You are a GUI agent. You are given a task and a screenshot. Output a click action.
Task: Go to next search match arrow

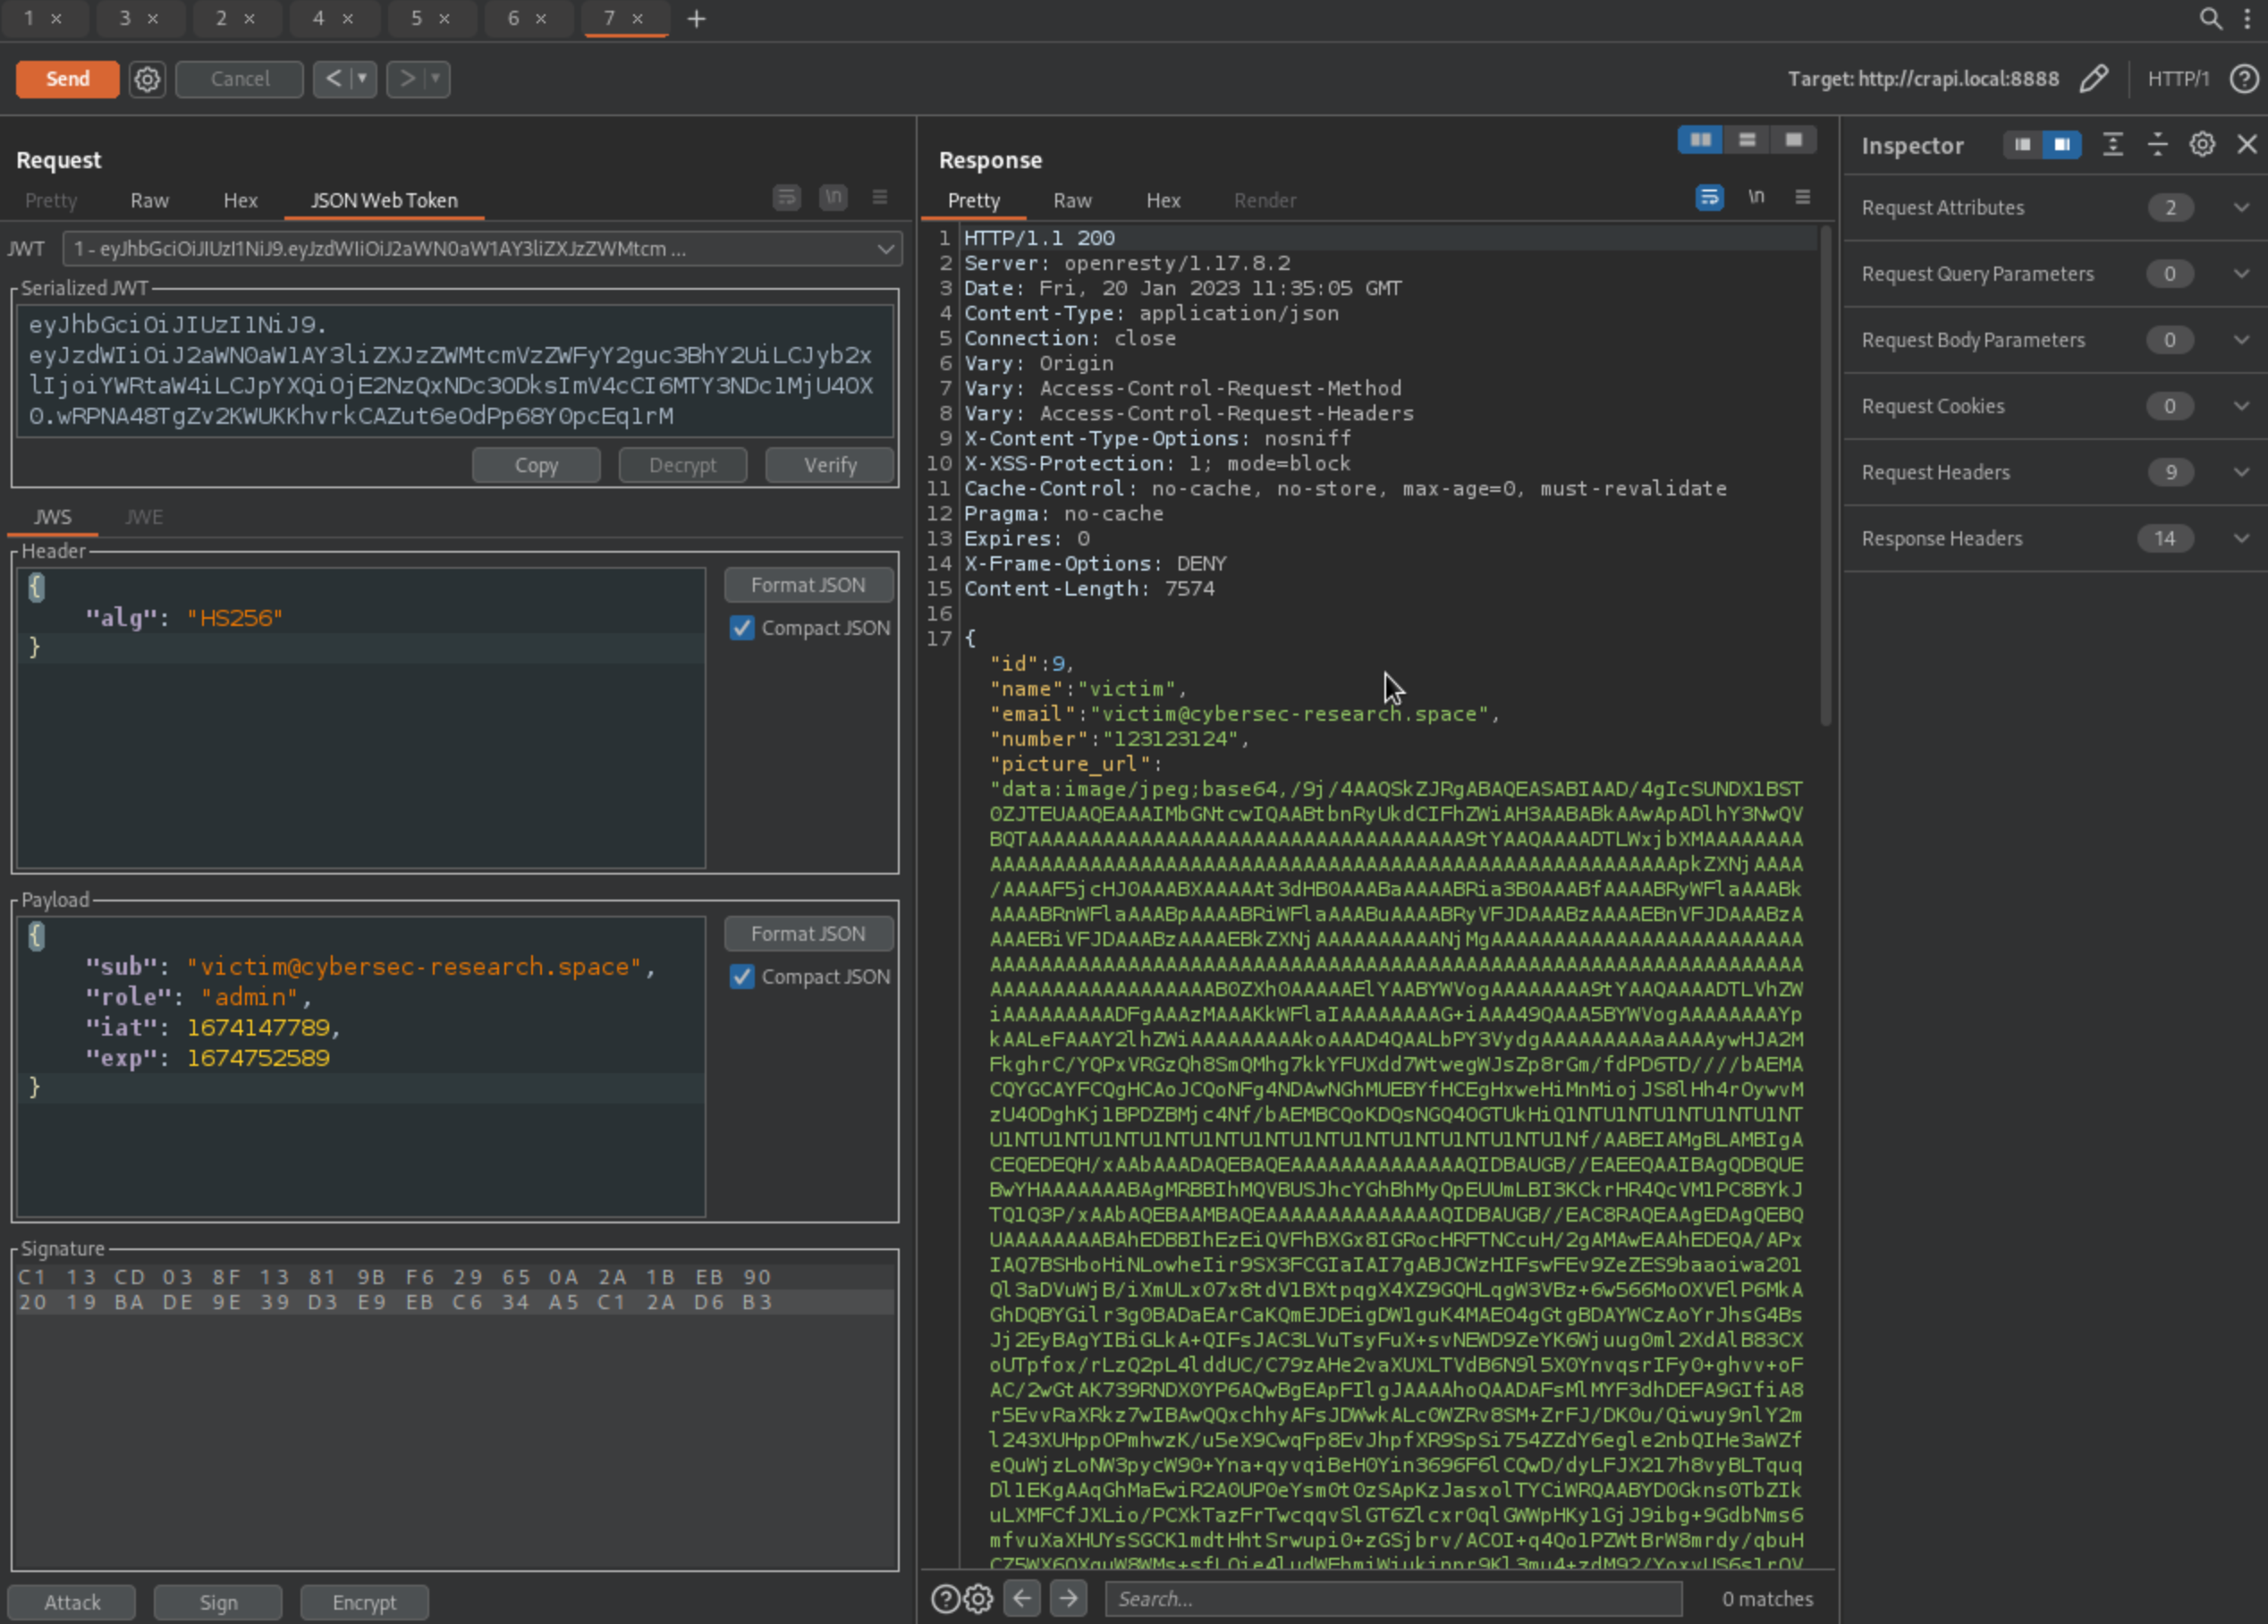point(1068,1598)
